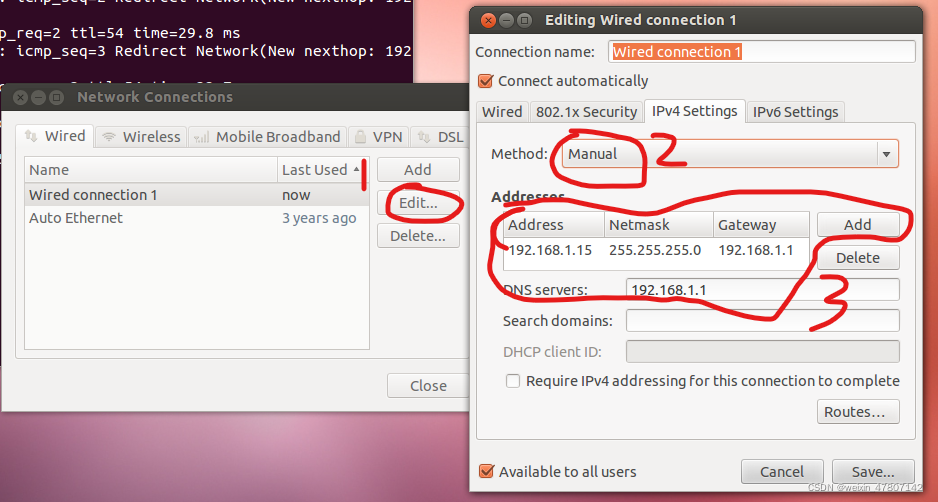Click the Address column header in Addresses table
The image size is (938, 502).
pos(555,225)
